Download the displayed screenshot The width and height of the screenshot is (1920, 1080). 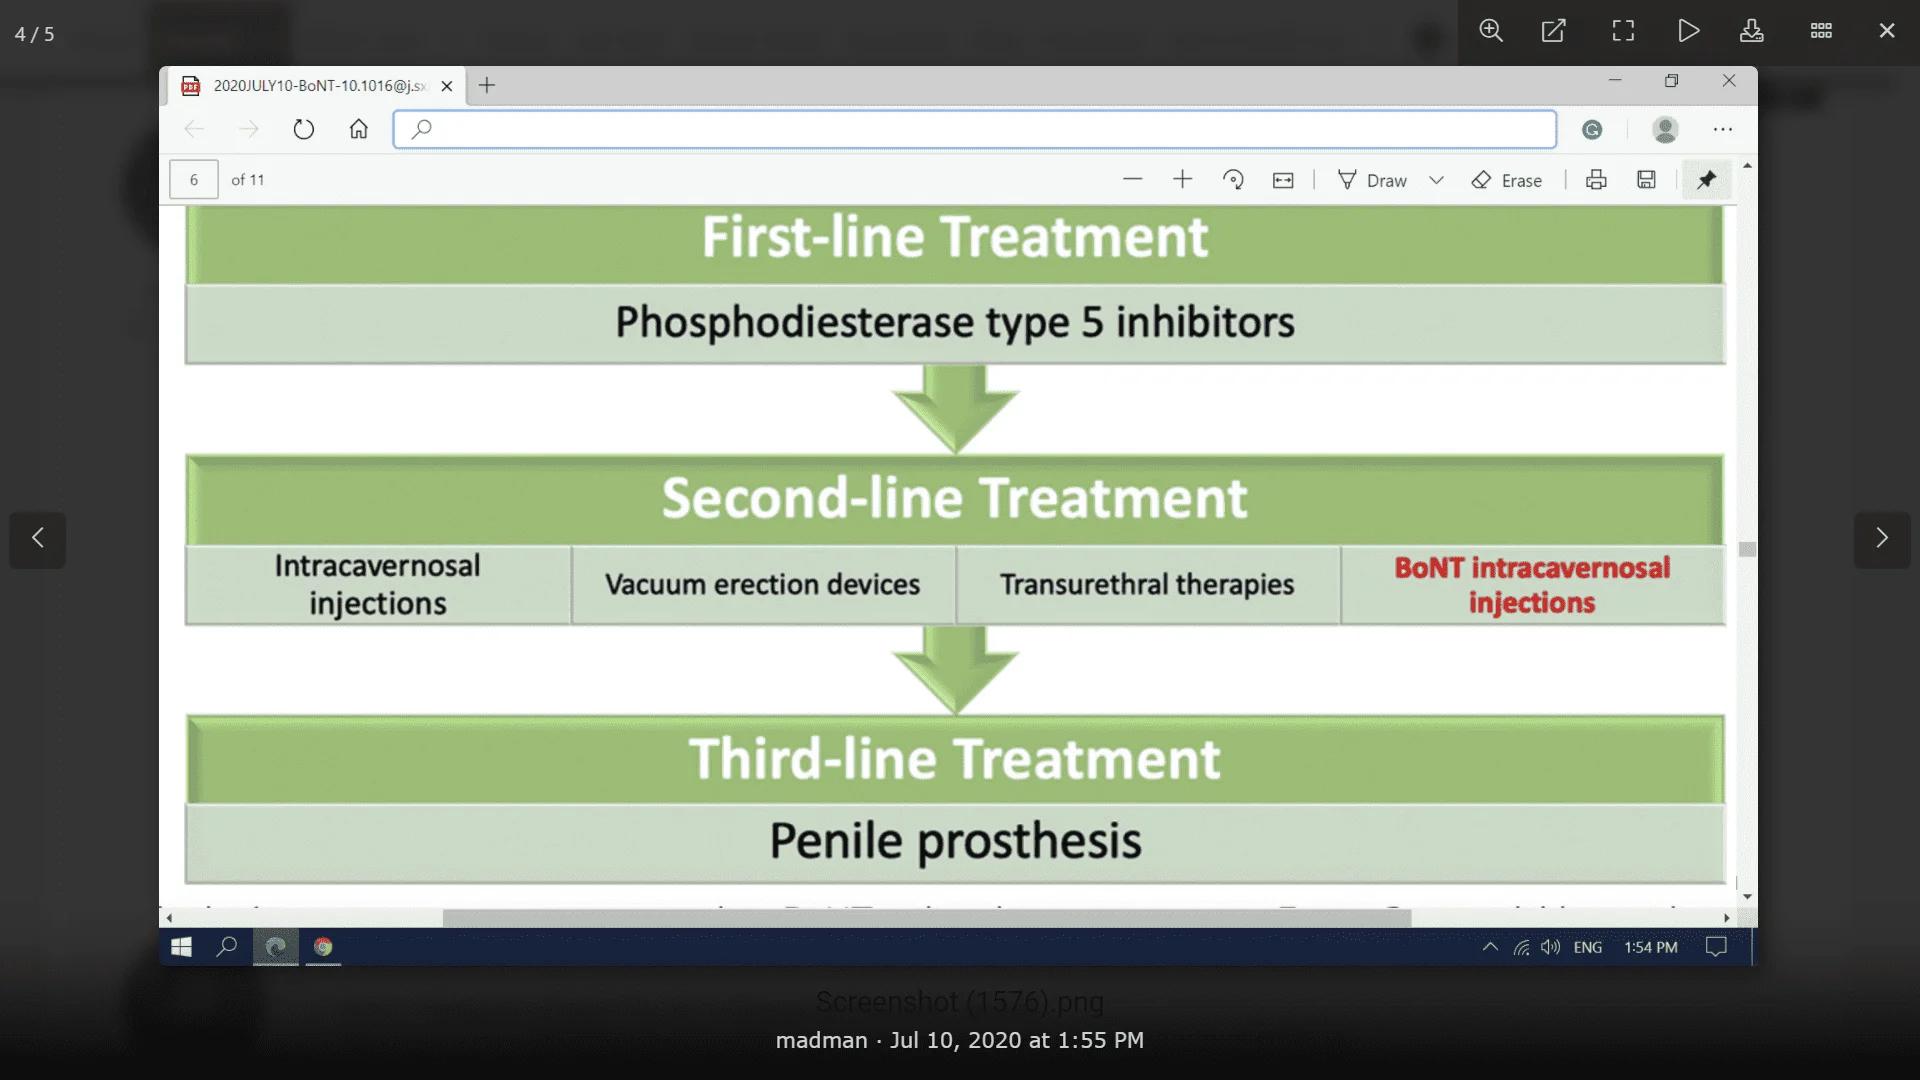[x=1752, y=31]
